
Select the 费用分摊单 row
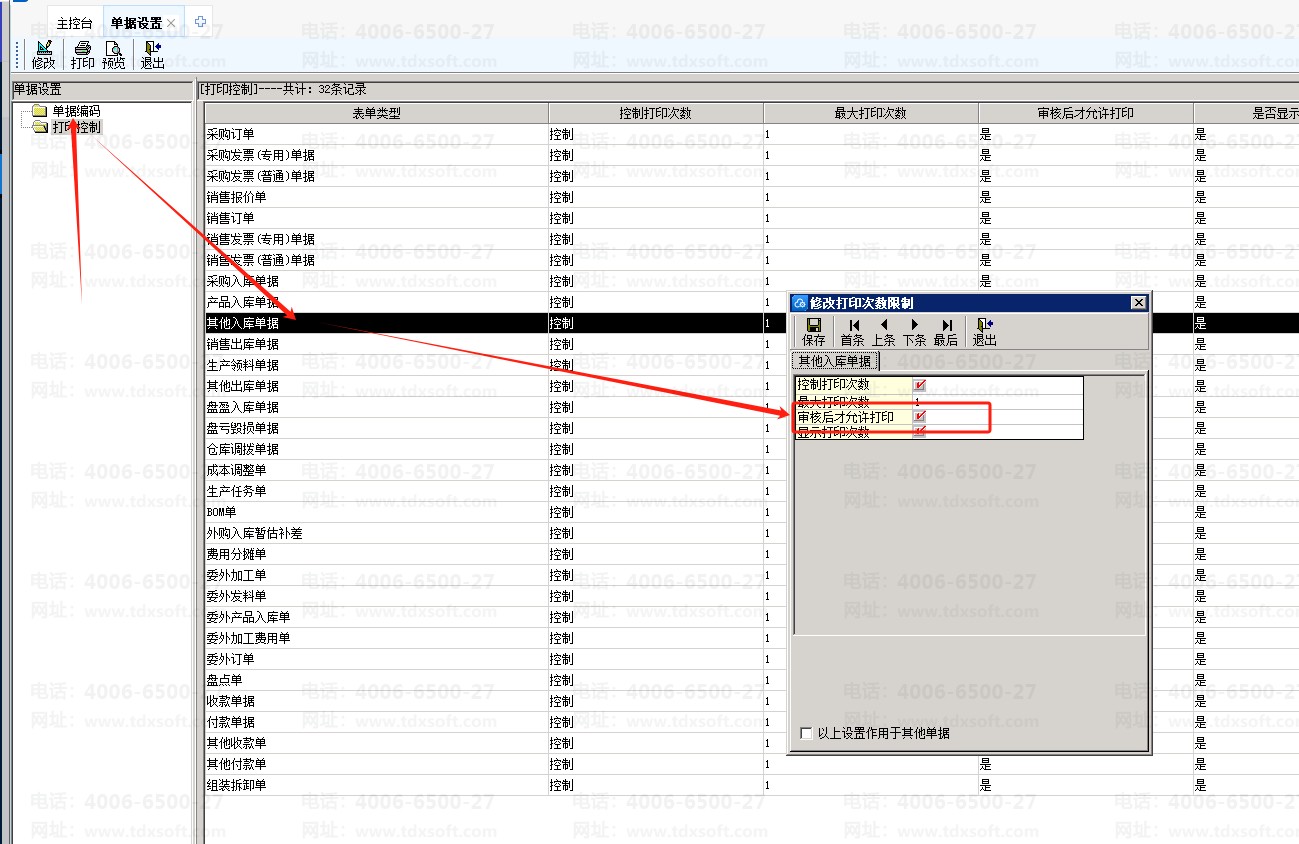pyautogui.click(x=752, y=554)
